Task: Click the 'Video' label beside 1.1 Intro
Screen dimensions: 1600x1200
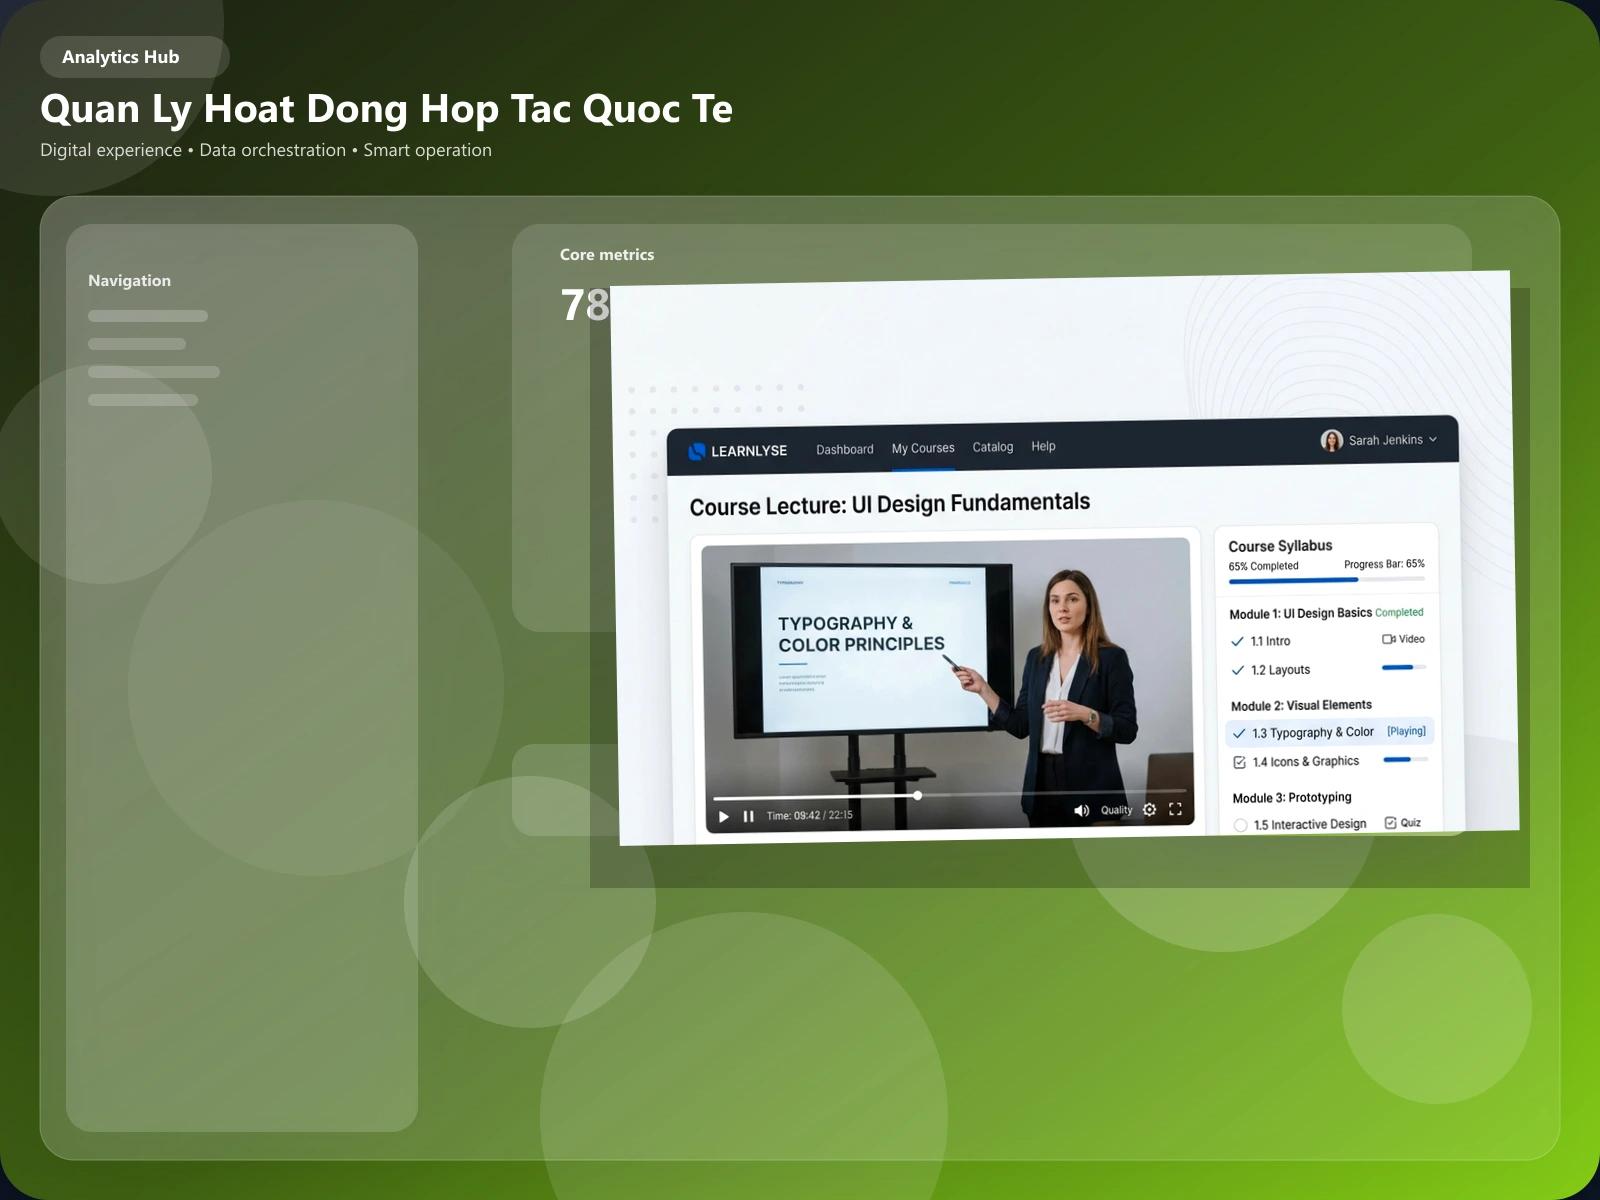Action: tap(1412, 639)
